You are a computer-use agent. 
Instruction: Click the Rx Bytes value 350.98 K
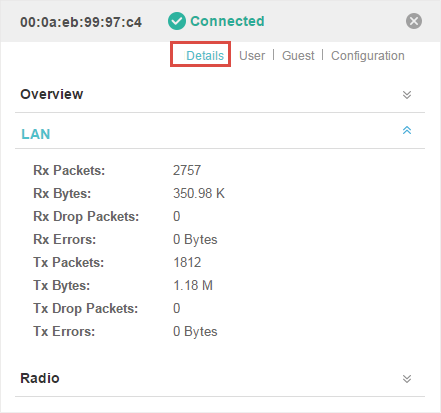coord(199,193)
